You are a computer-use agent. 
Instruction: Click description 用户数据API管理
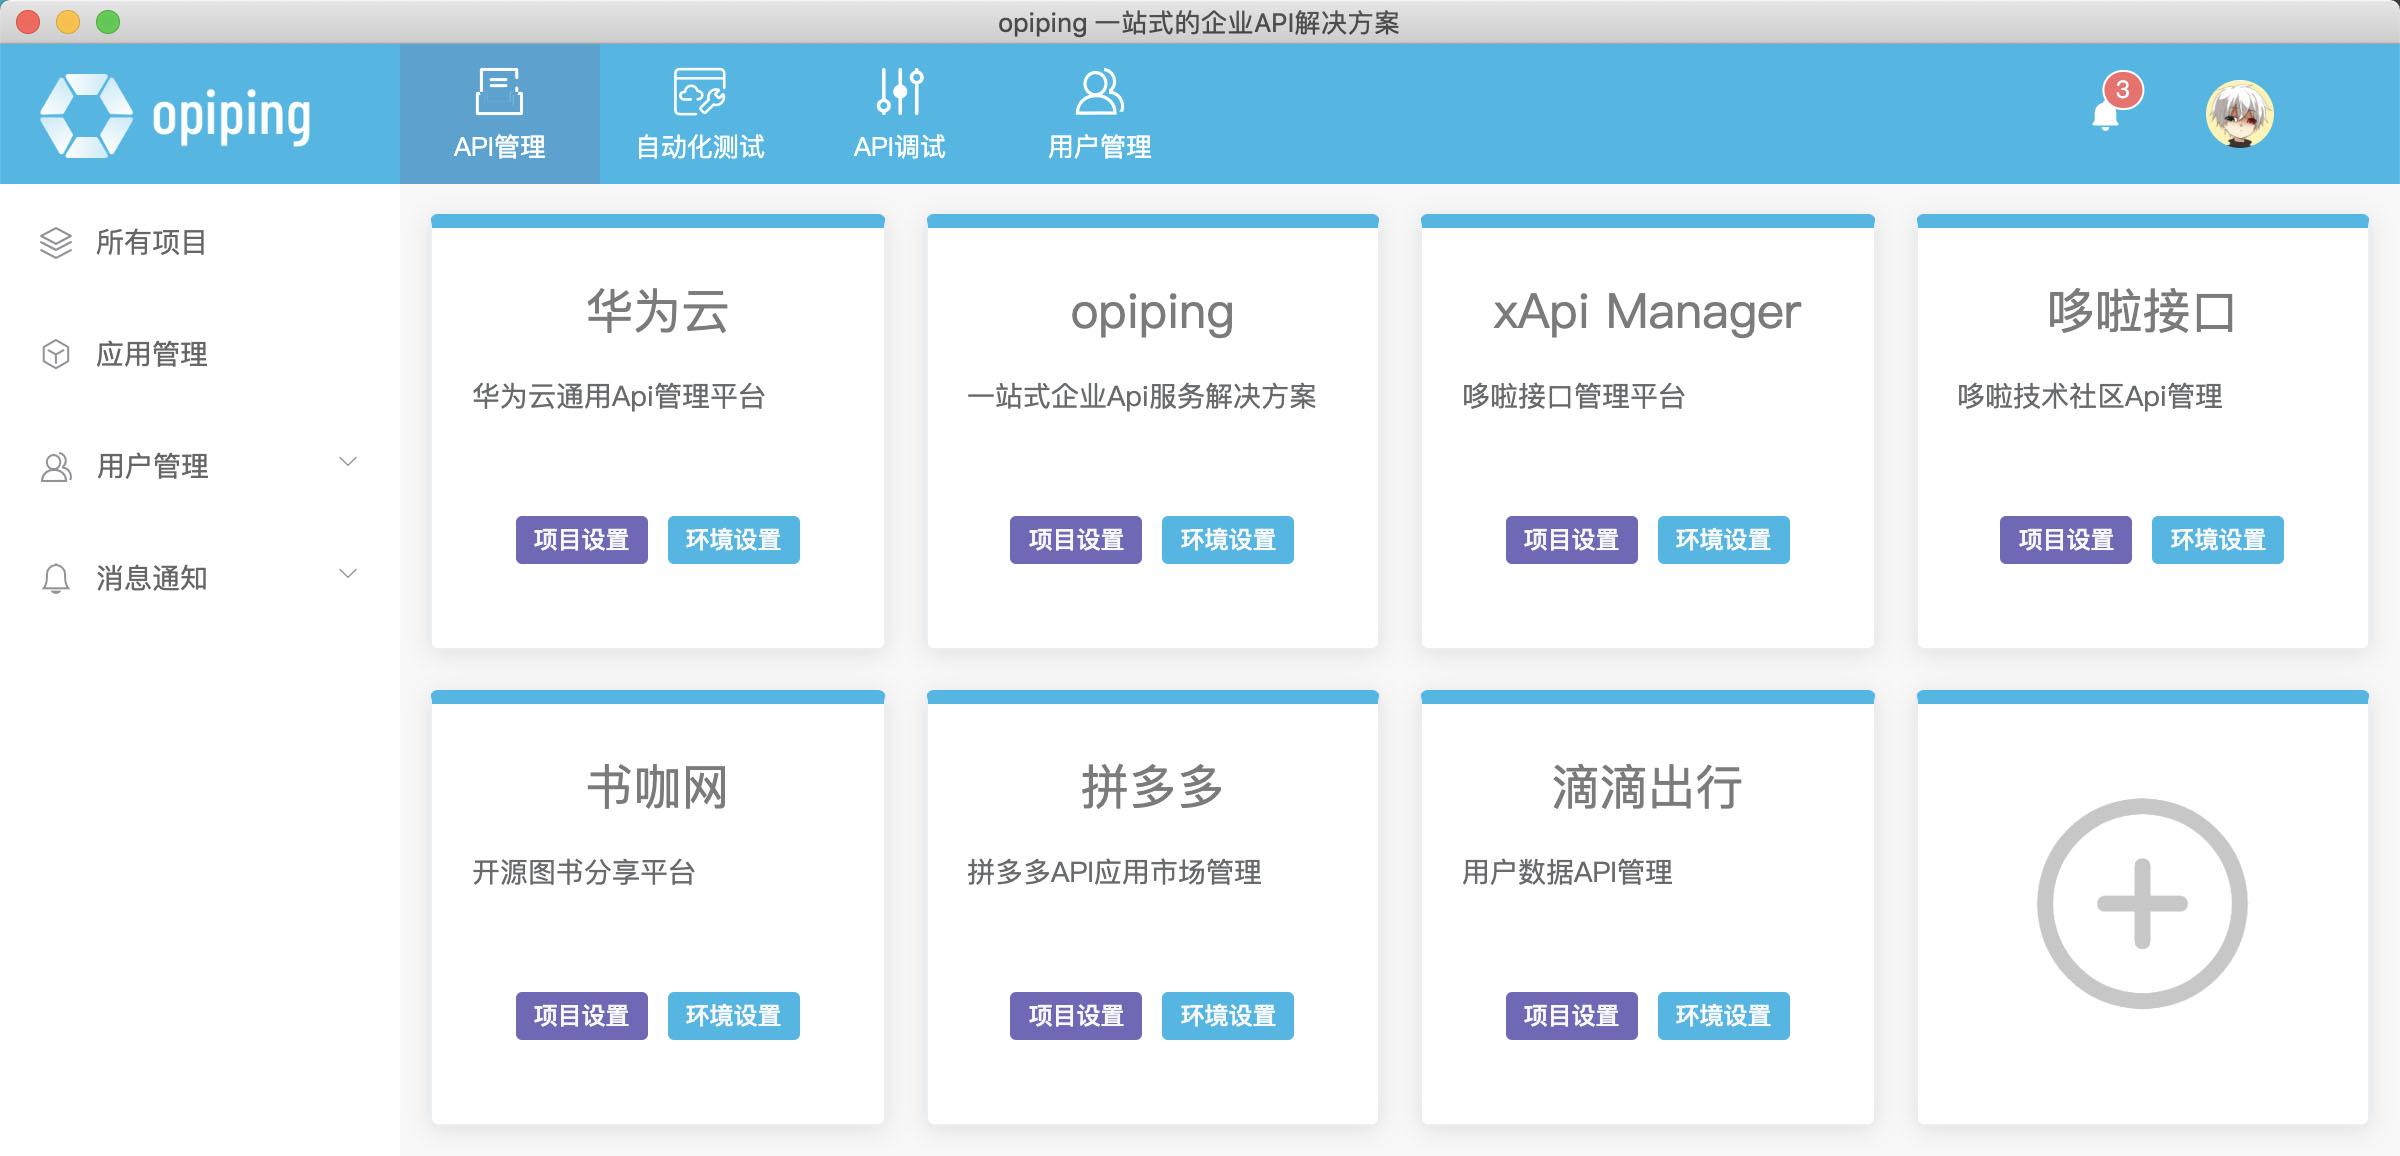[1567, 872]
